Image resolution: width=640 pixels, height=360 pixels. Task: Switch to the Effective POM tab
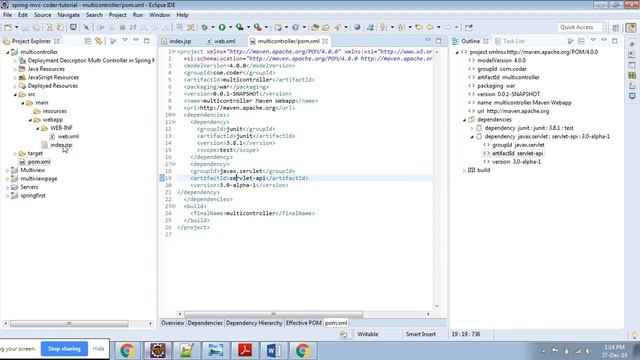tap(303, 323)
